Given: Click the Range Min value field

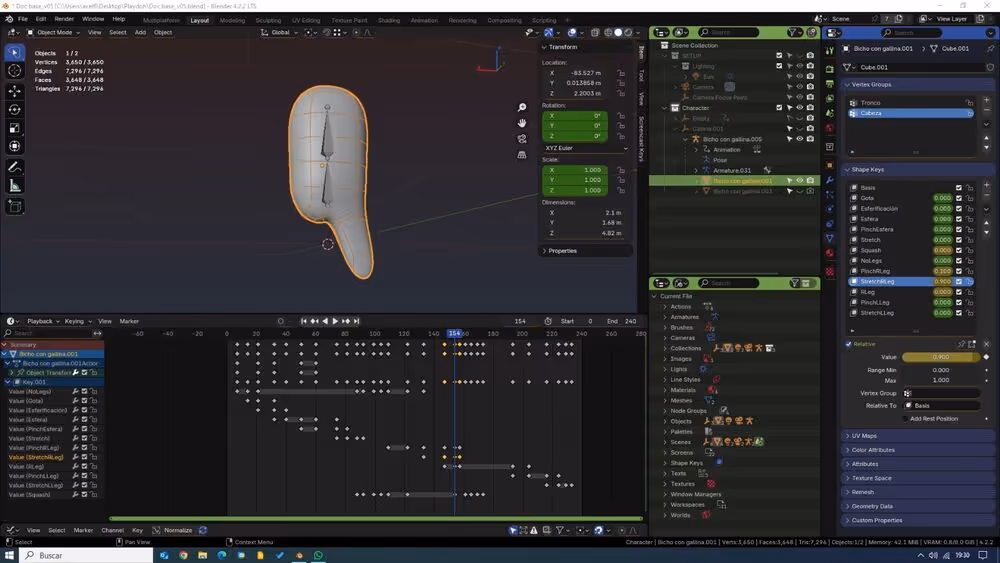Looking at the screenshot, I should tap(940, 370).
